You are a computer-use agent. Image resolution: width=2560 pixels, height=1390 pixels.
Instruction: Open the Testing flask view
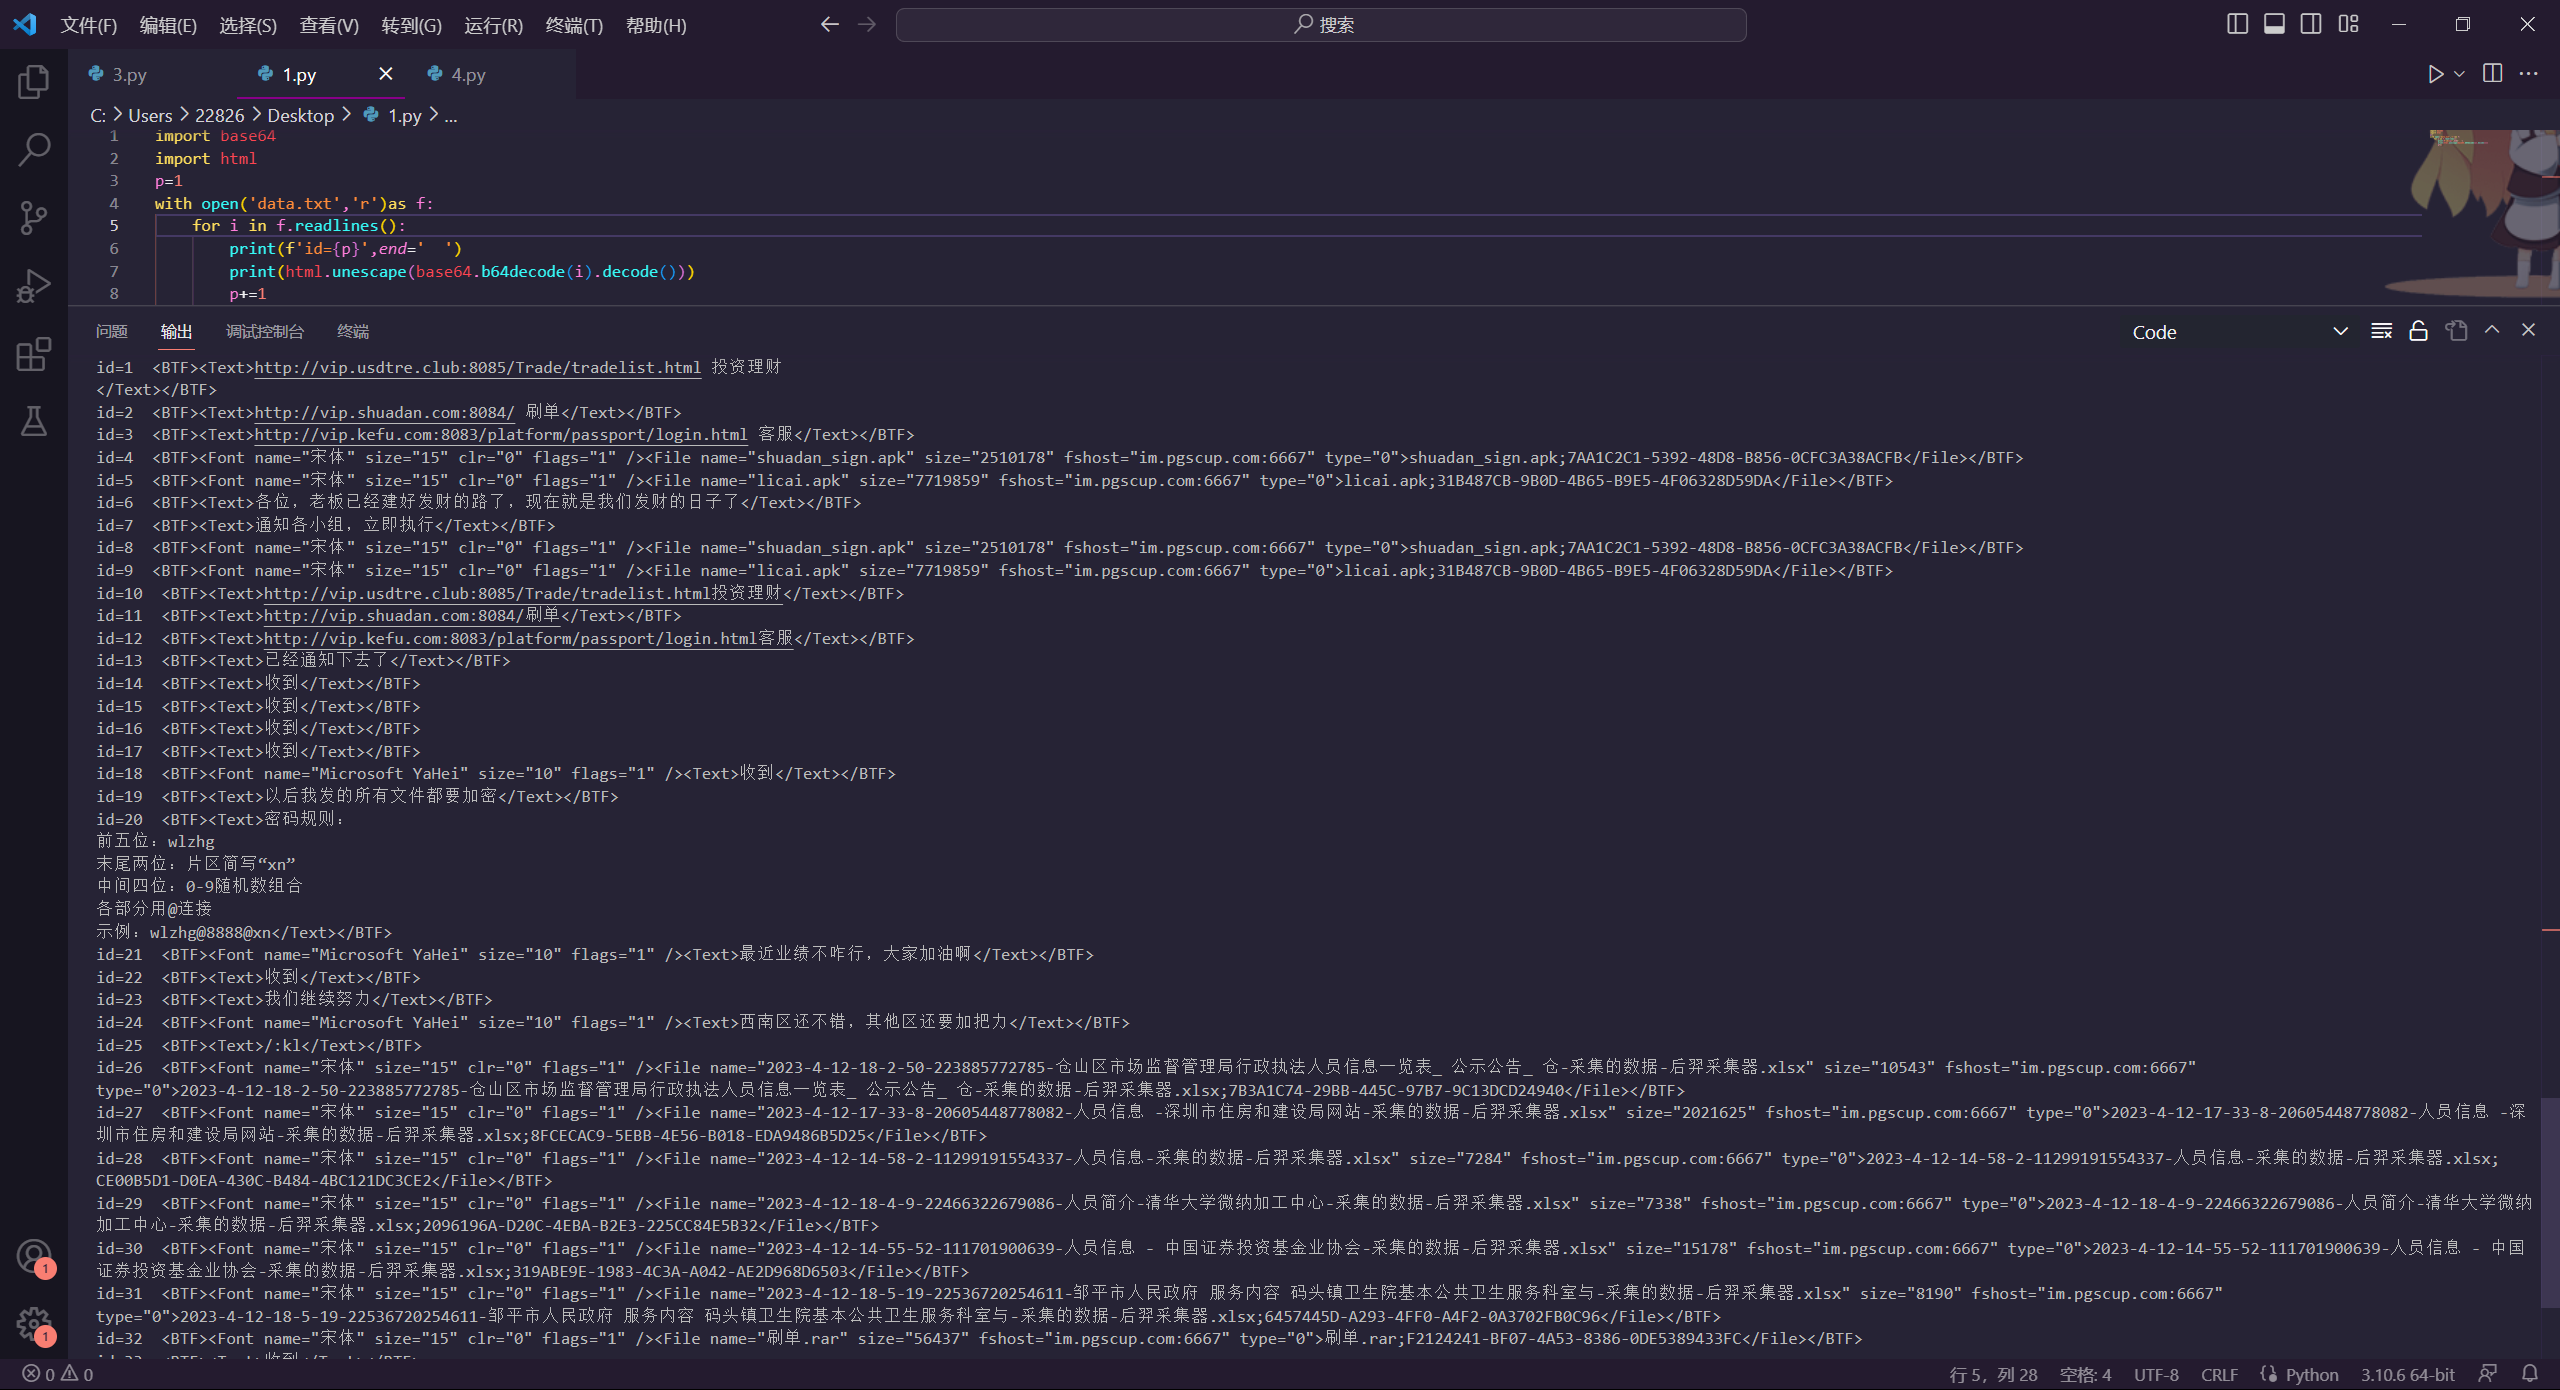click(34, 421)
